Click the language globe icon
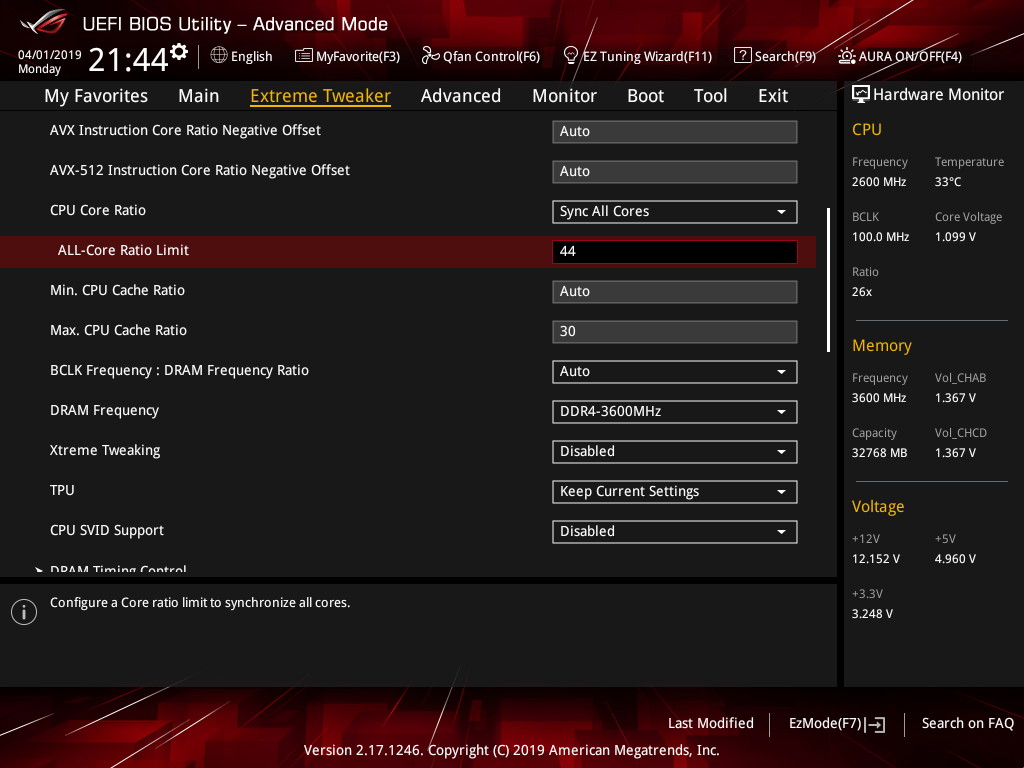The height and width of the screenshot is (768, 1024). click(x=219, y=56)
